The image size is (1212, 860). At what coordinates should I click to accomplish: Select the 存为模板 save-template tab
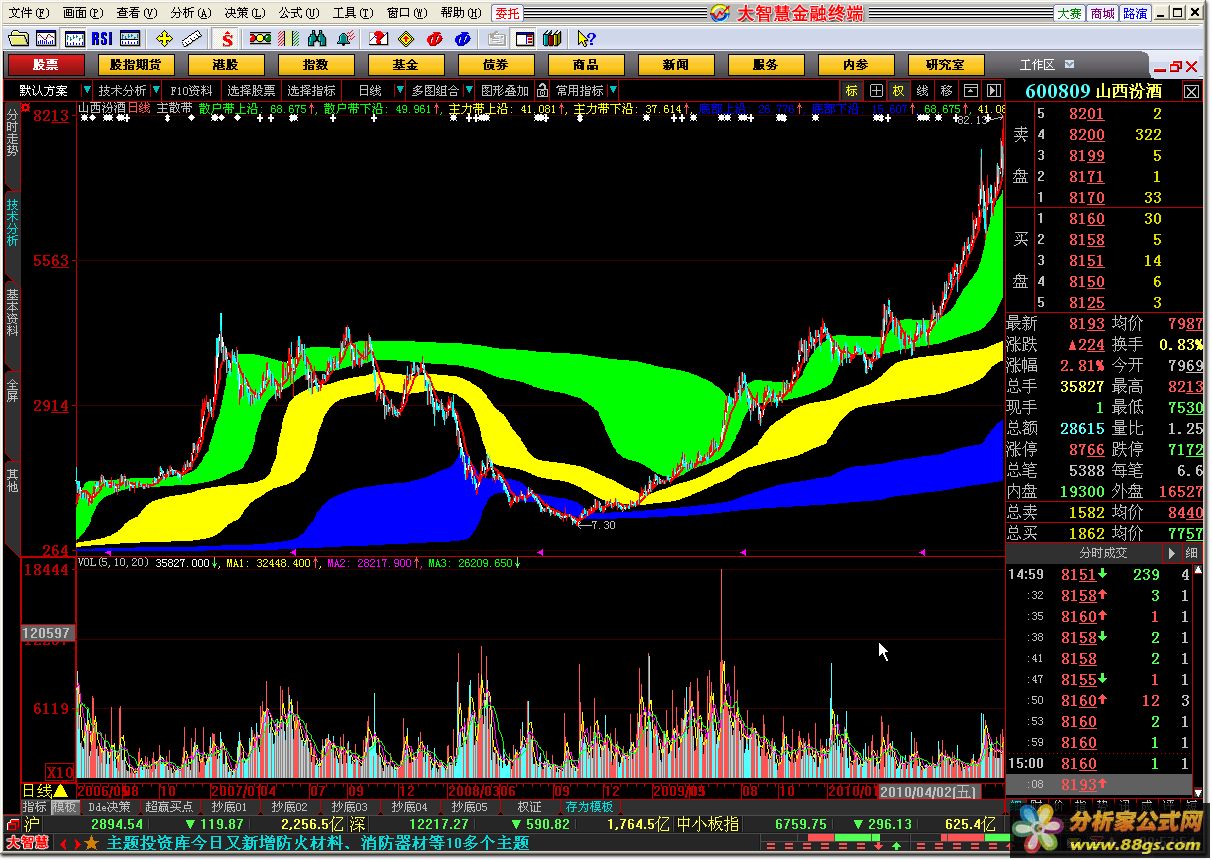(x=589, y=807)
